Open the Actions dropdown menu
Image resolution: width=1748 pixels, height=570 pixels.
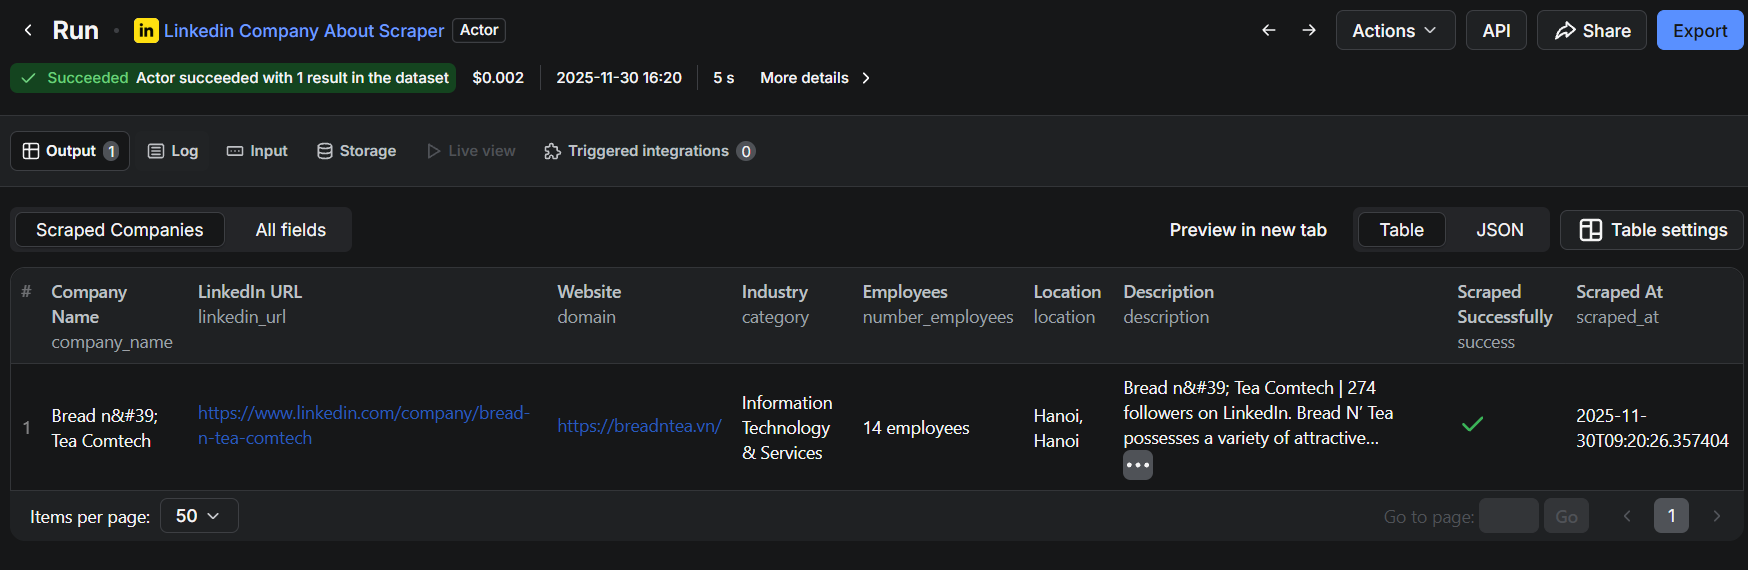pyautogui.click(x=1395, y=31)
